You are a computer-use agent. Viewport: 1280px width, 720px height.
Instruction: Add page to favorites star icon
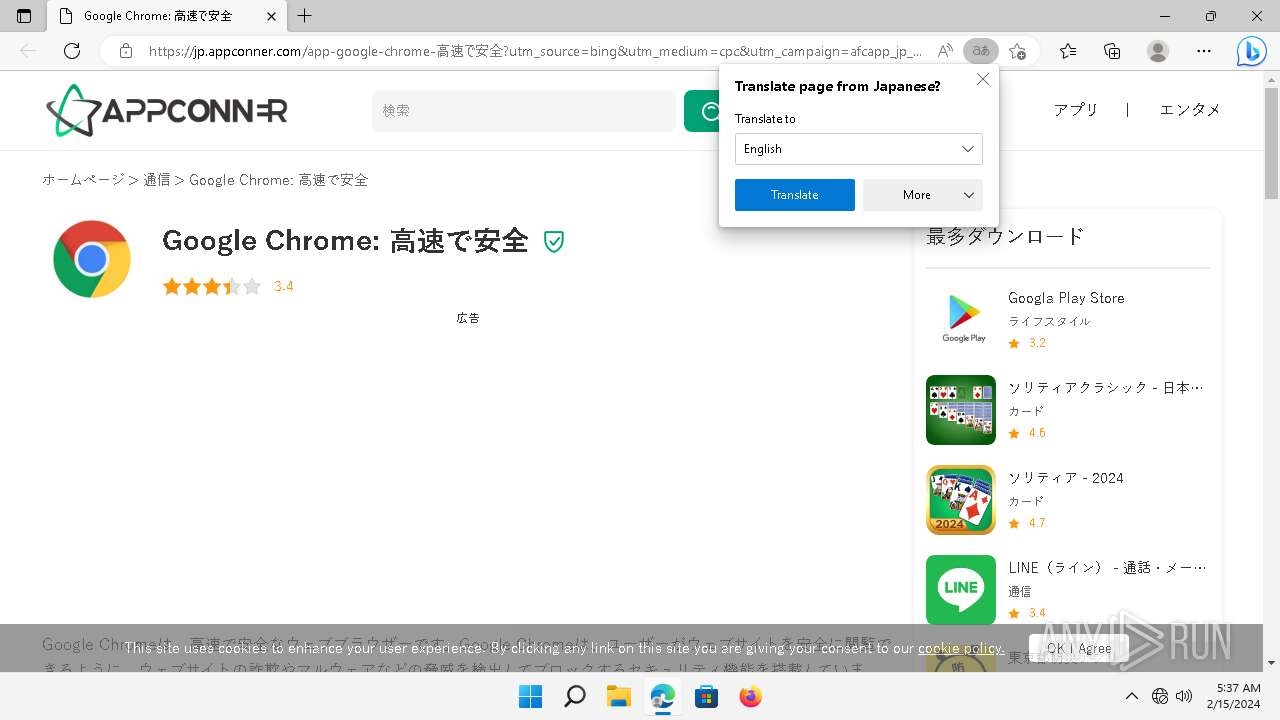(x=1017, y=51)
